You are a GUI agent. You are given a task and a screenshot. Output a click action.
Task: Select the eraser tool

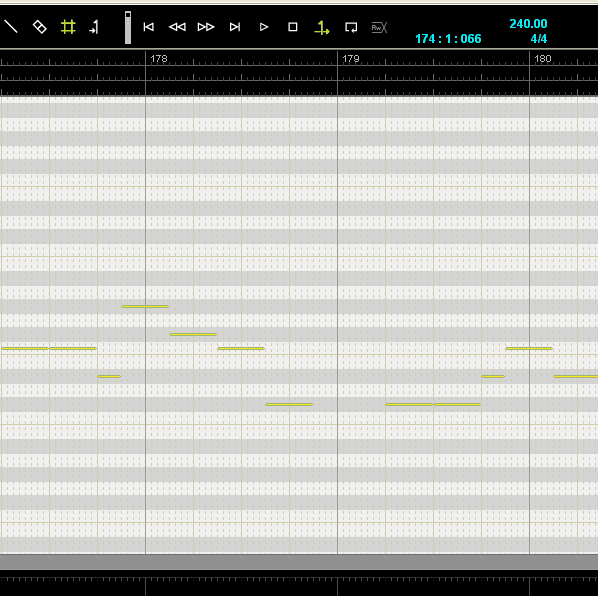39,27
